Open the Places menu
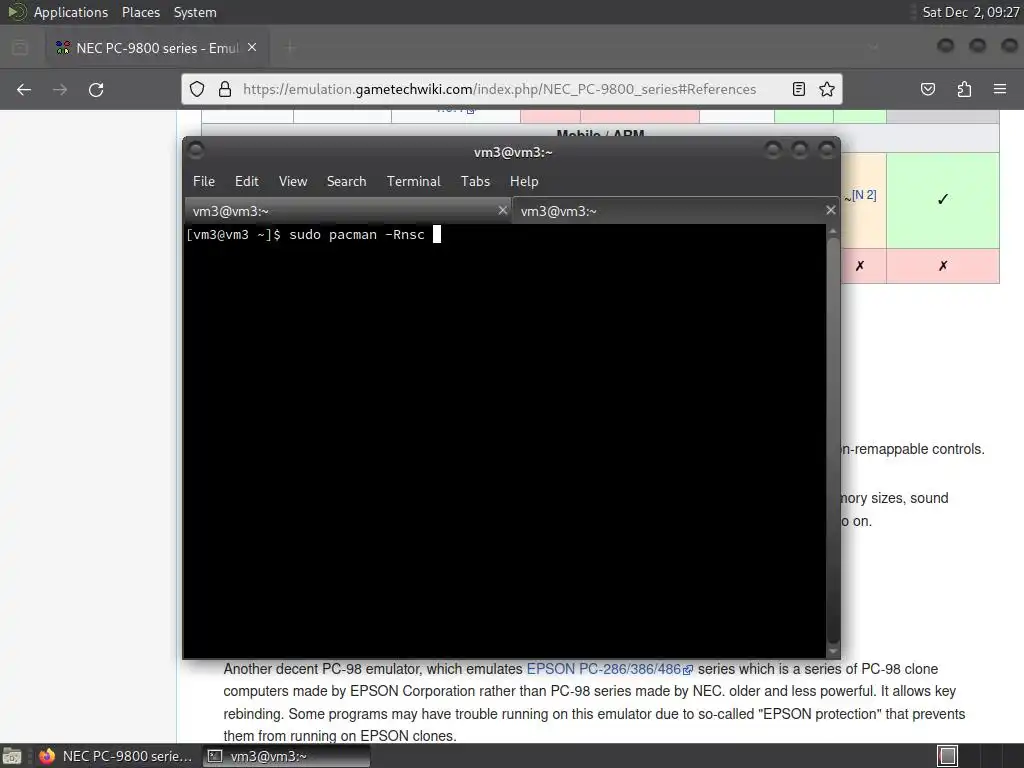The height and width of the screenshot is (768, 1024). 140,12
